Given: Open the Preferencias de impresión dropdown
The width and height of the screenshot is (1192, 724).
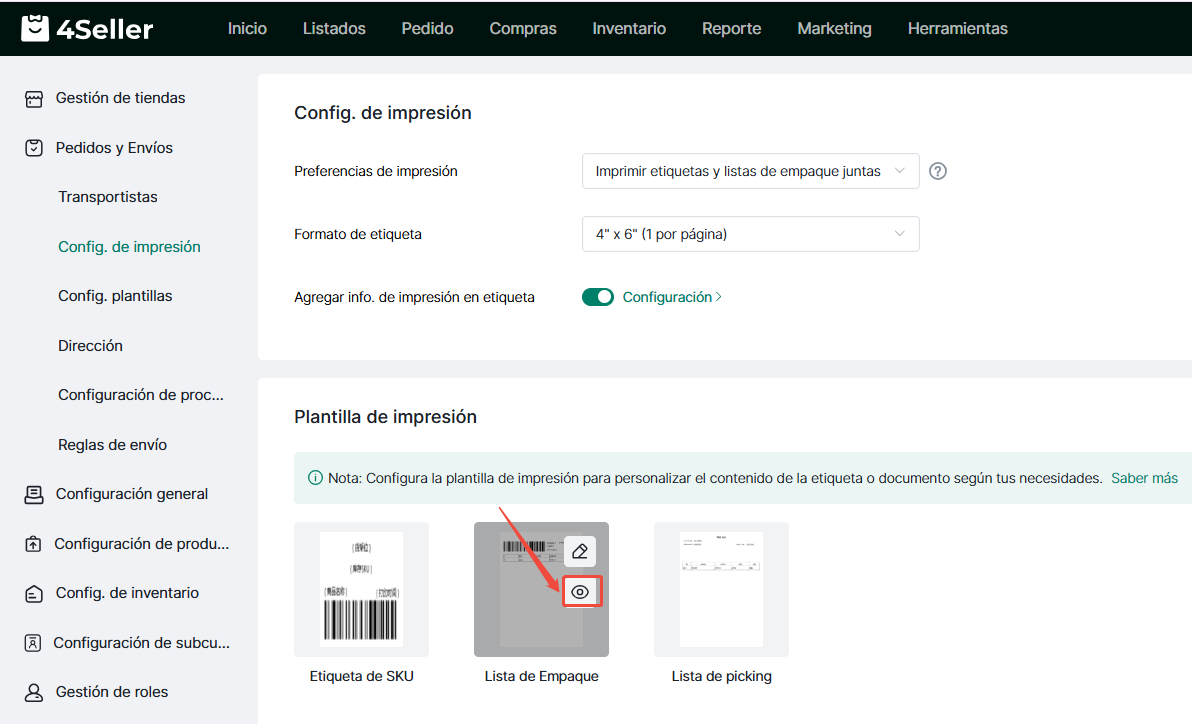Looking at the screenshot, I should pos(750,171).
